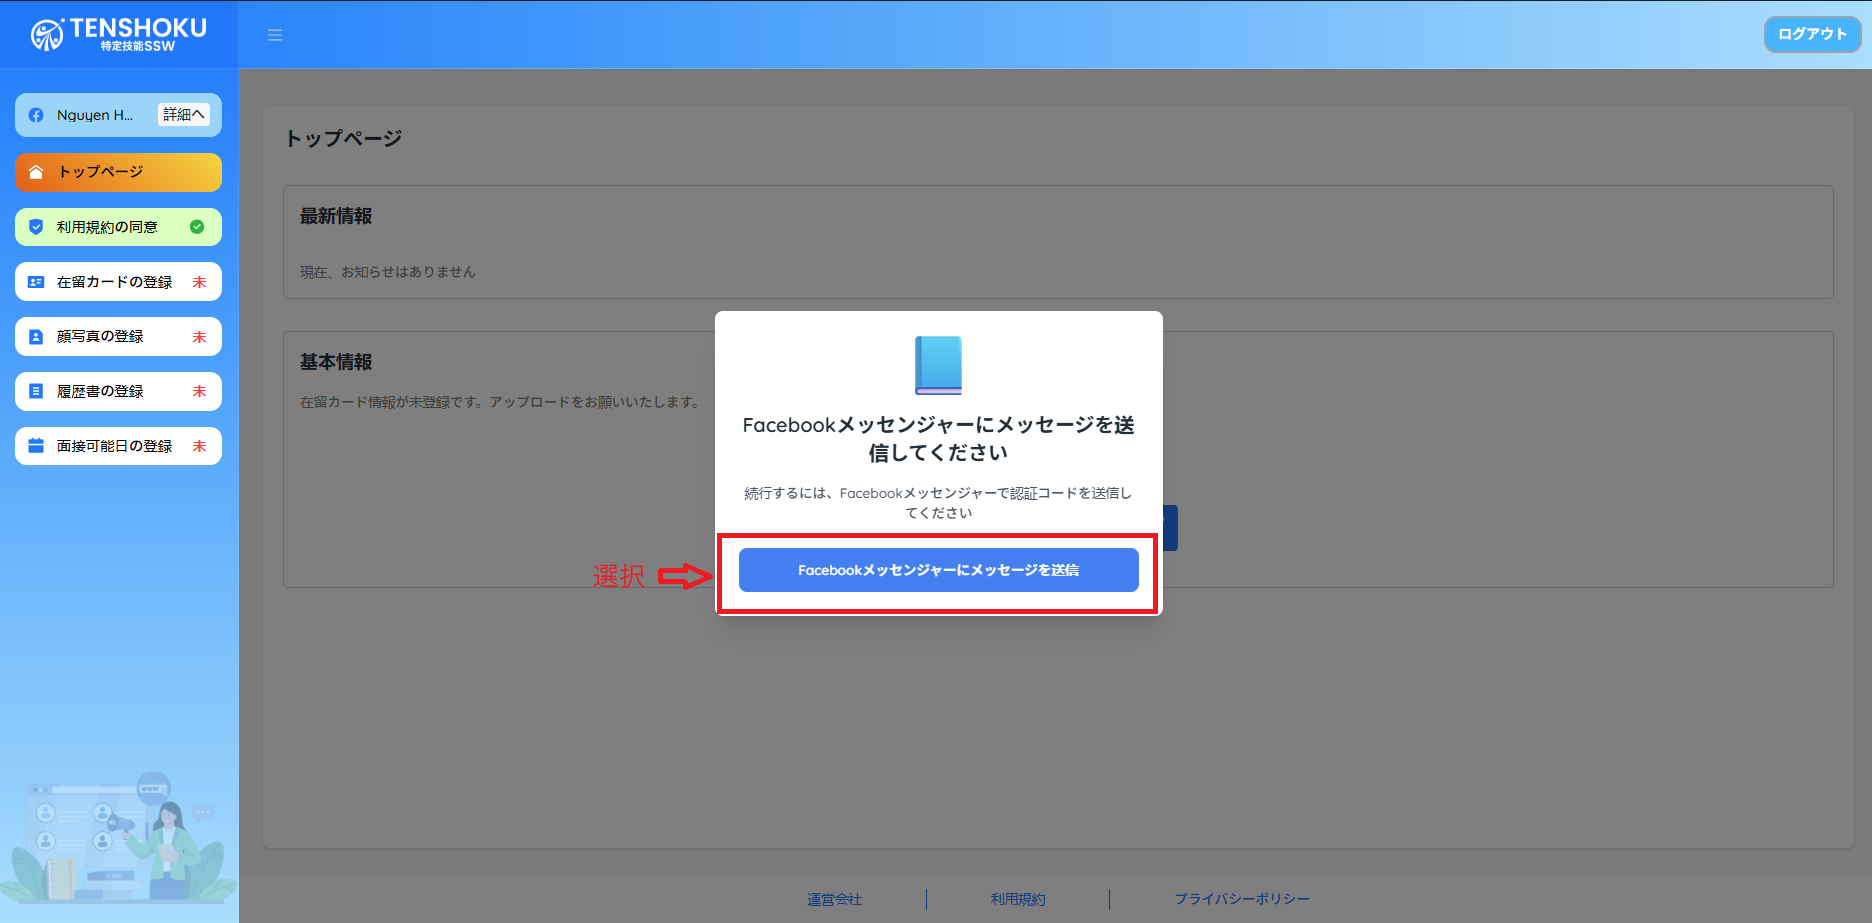Click the green checkmark on 利用規約の同意
This screenshot has height=923, width=1872.
click(x=197, y=227)
